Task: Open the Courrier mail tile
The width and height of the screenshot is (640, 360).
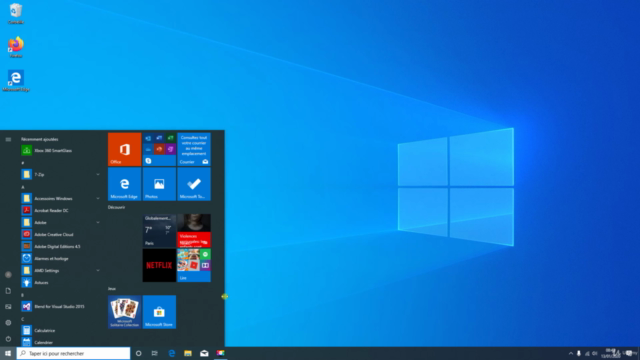Action: 194,149
